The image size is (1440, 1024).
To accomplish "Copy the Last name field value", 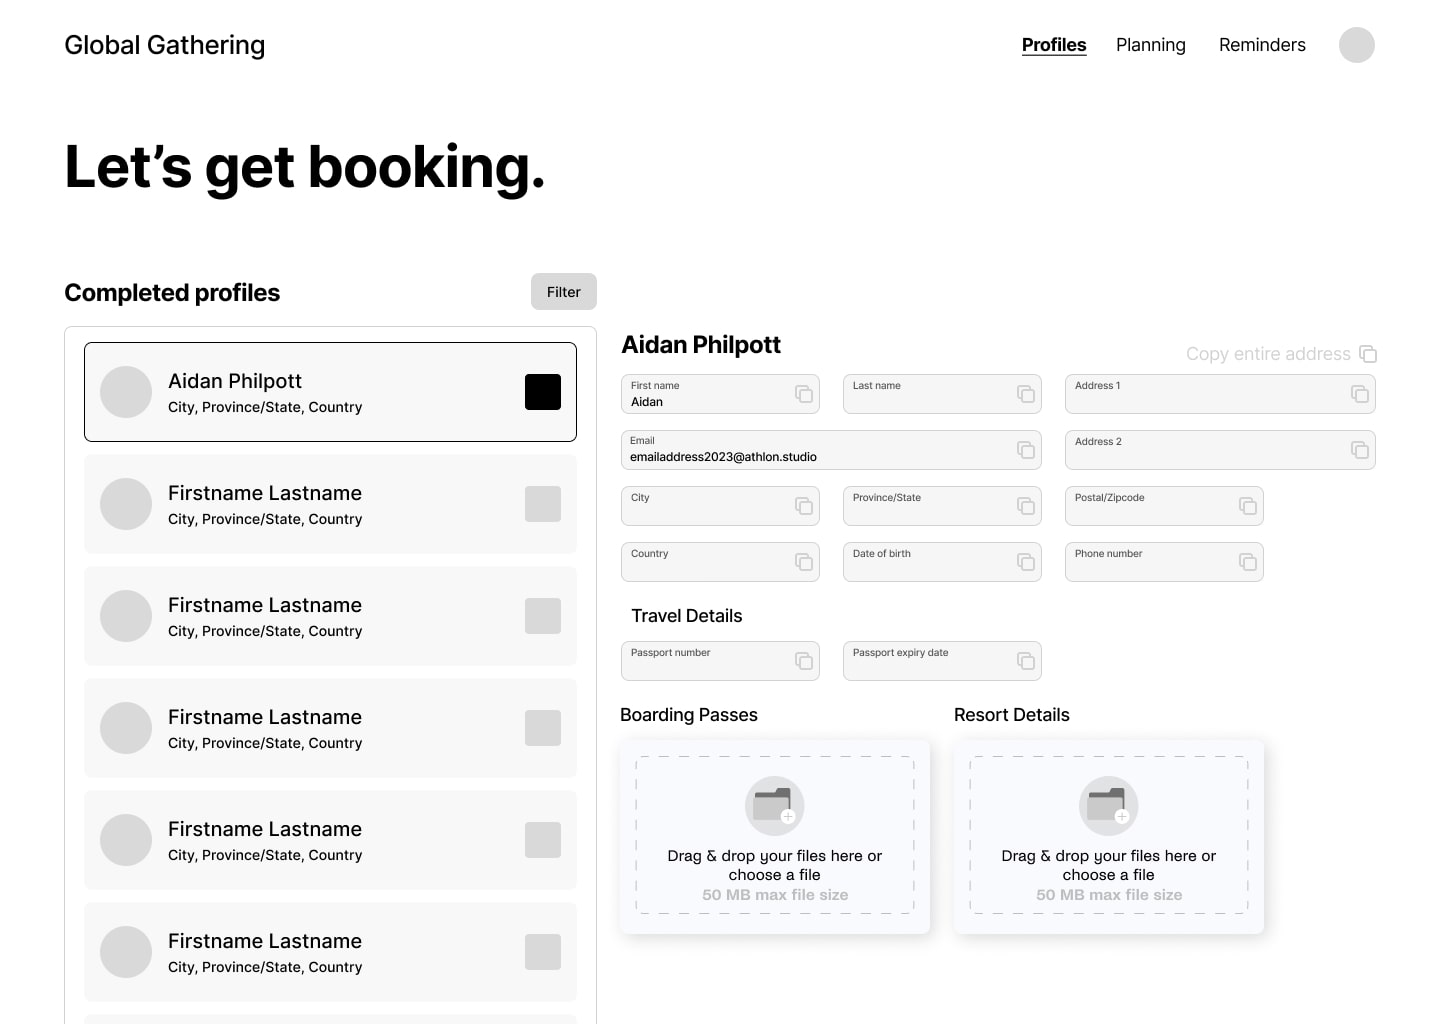I will (1026, 394).
